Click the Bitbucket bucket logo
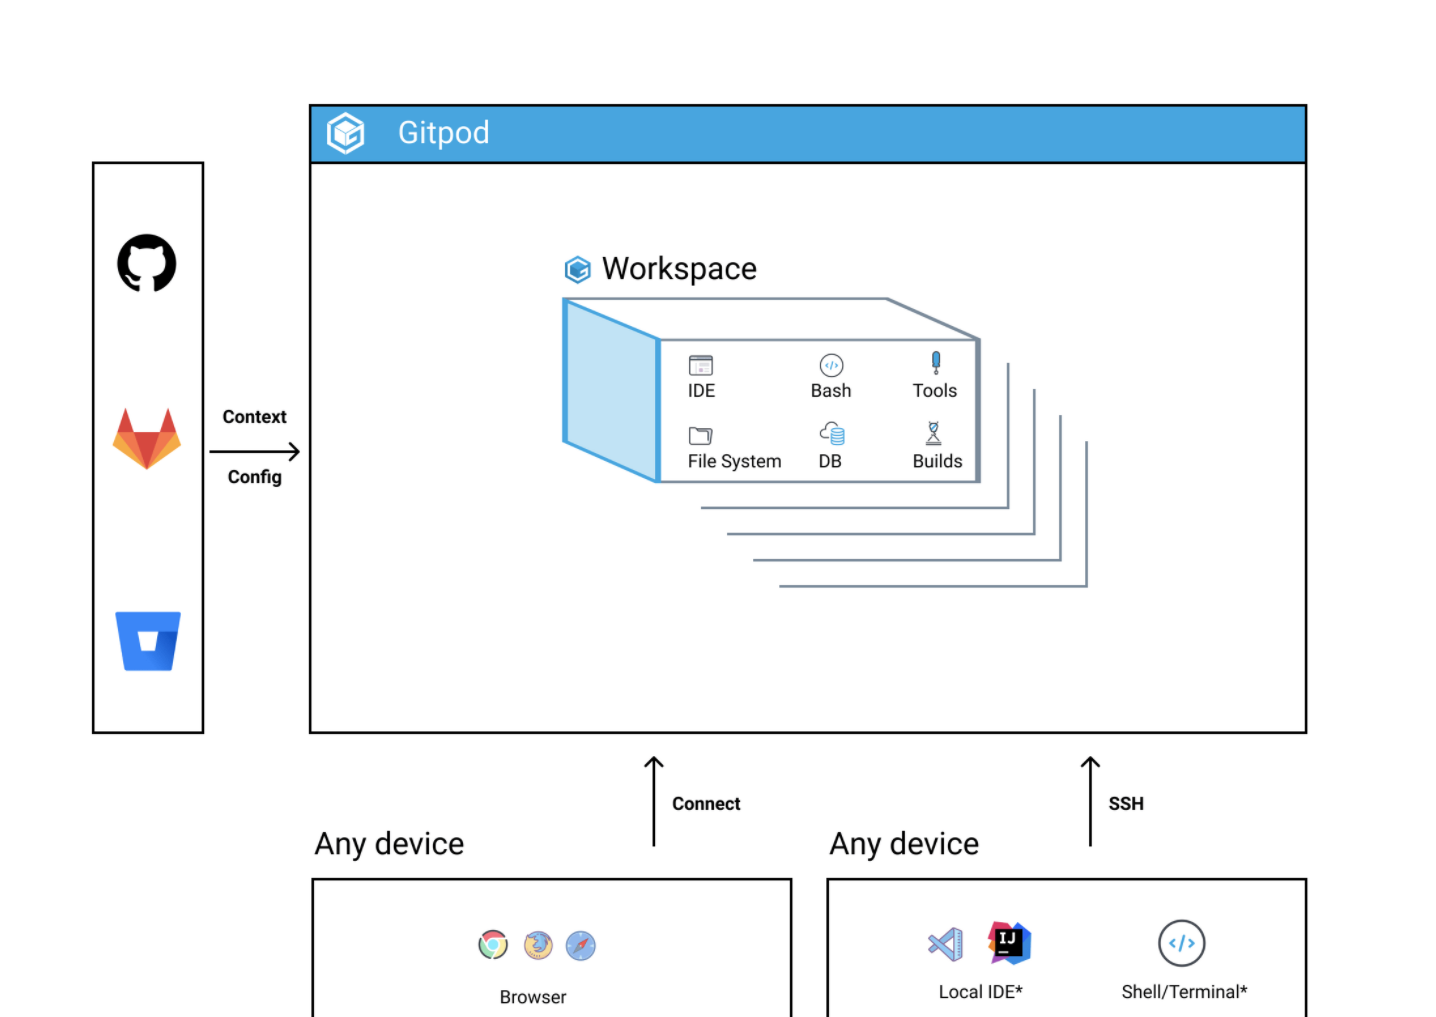 148,641
